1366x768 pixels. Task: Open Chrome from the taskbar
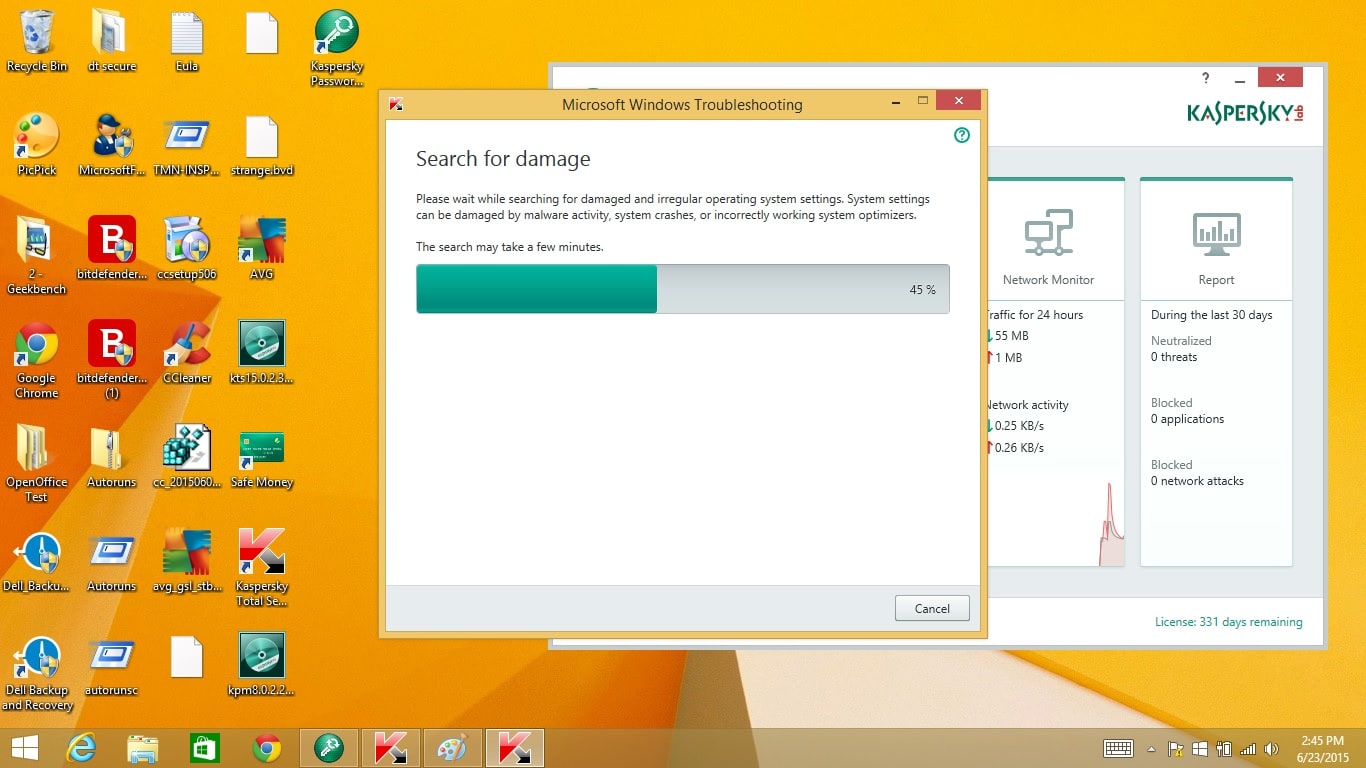click(x=266, y=748)
